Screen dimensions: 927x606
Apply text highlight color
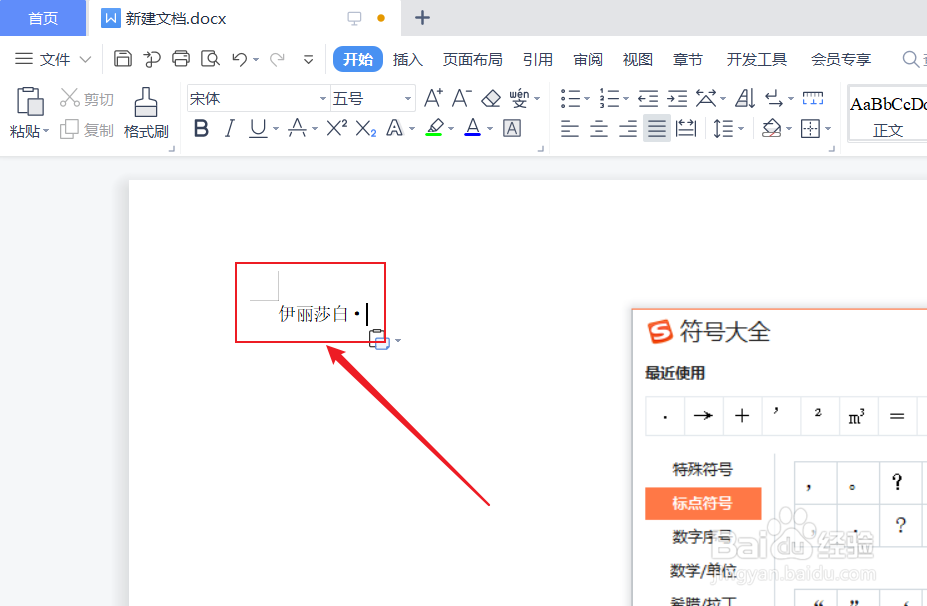(436, 128)
